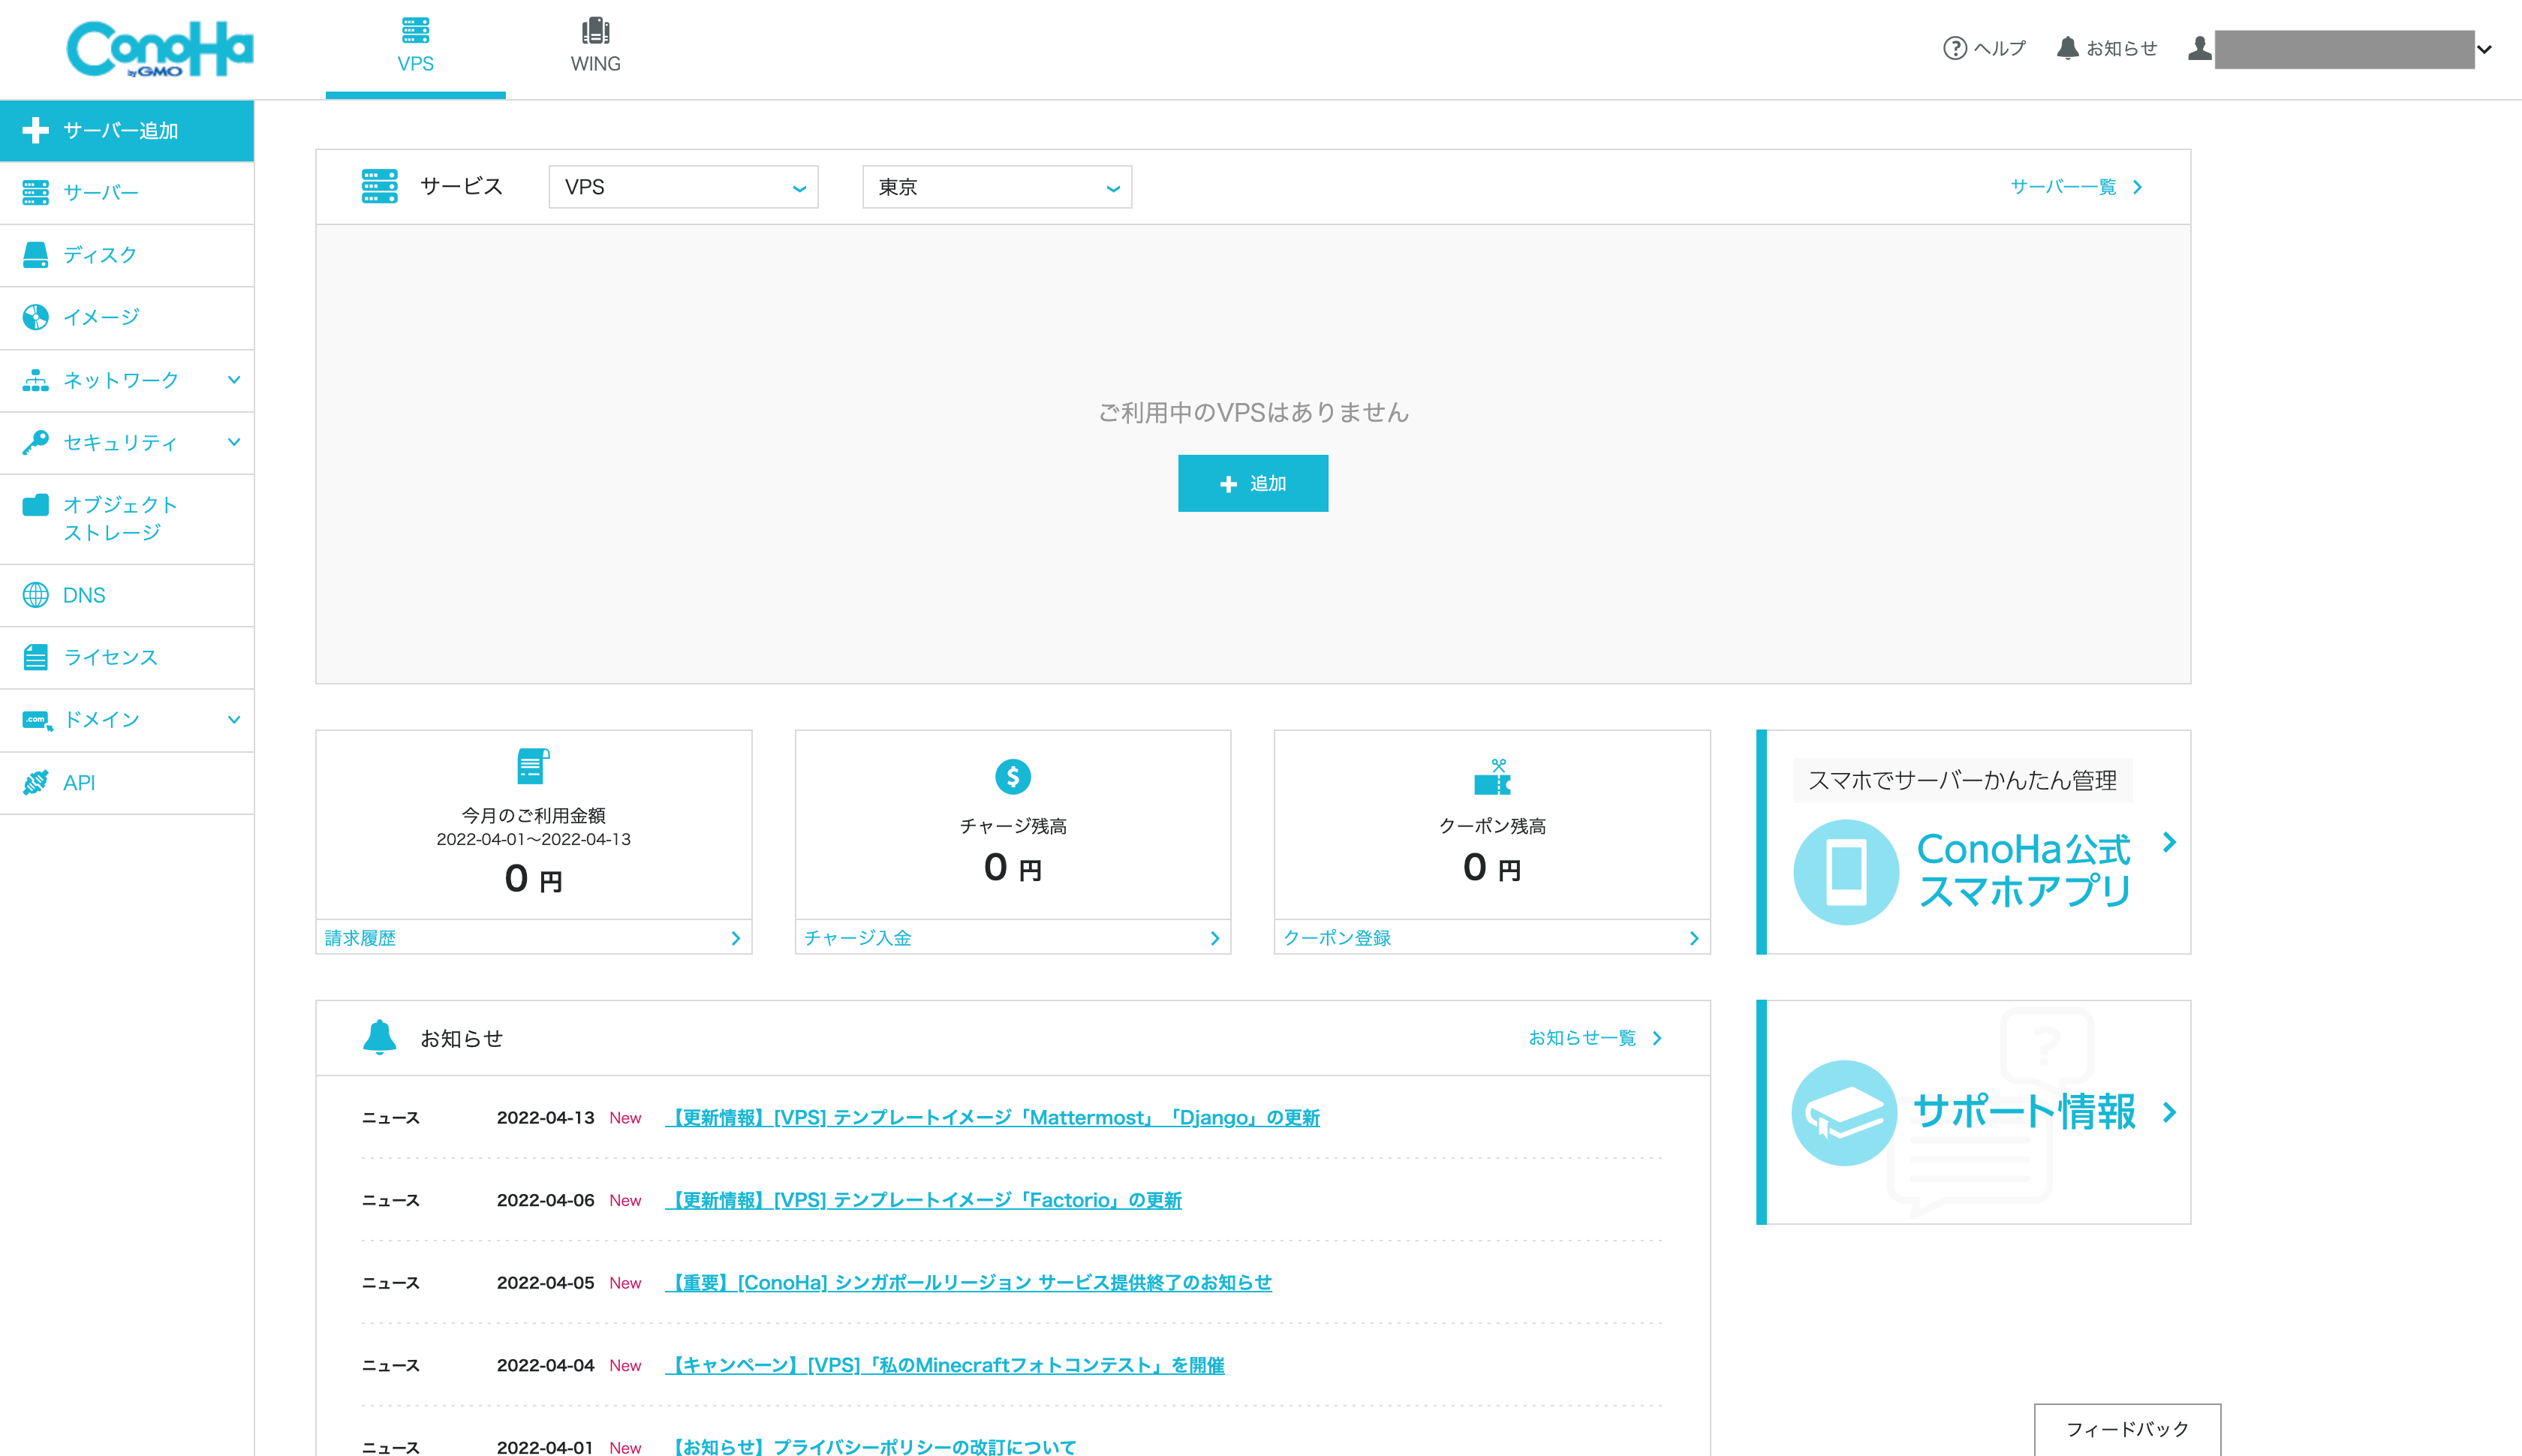
Task: Expand the ネットワーク submenu chevron
Action: coord(234,380)
